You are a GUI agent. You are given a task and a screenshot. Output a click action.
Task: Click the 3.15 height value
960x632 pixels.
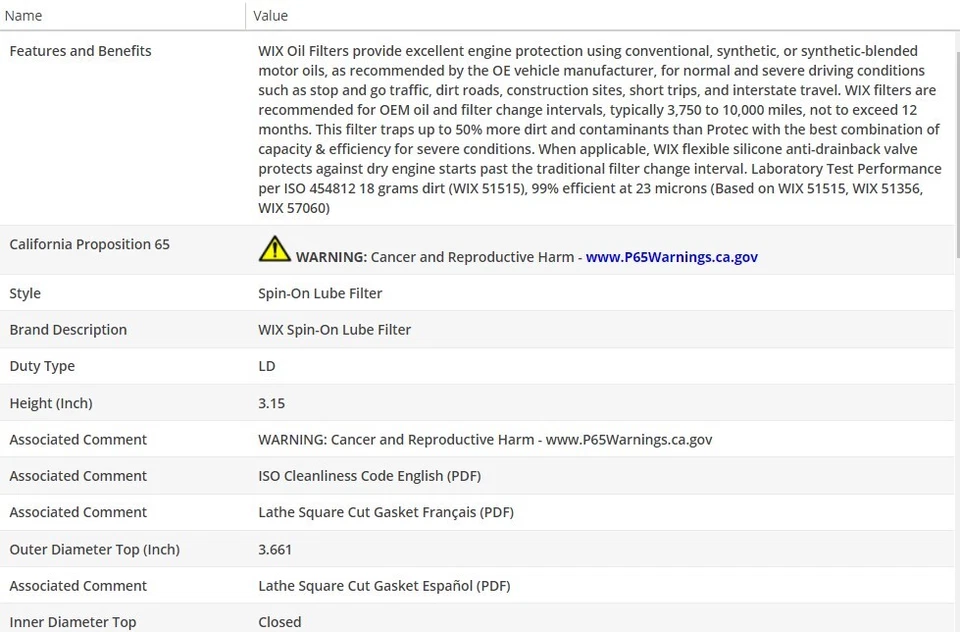[x=271, y=403]
